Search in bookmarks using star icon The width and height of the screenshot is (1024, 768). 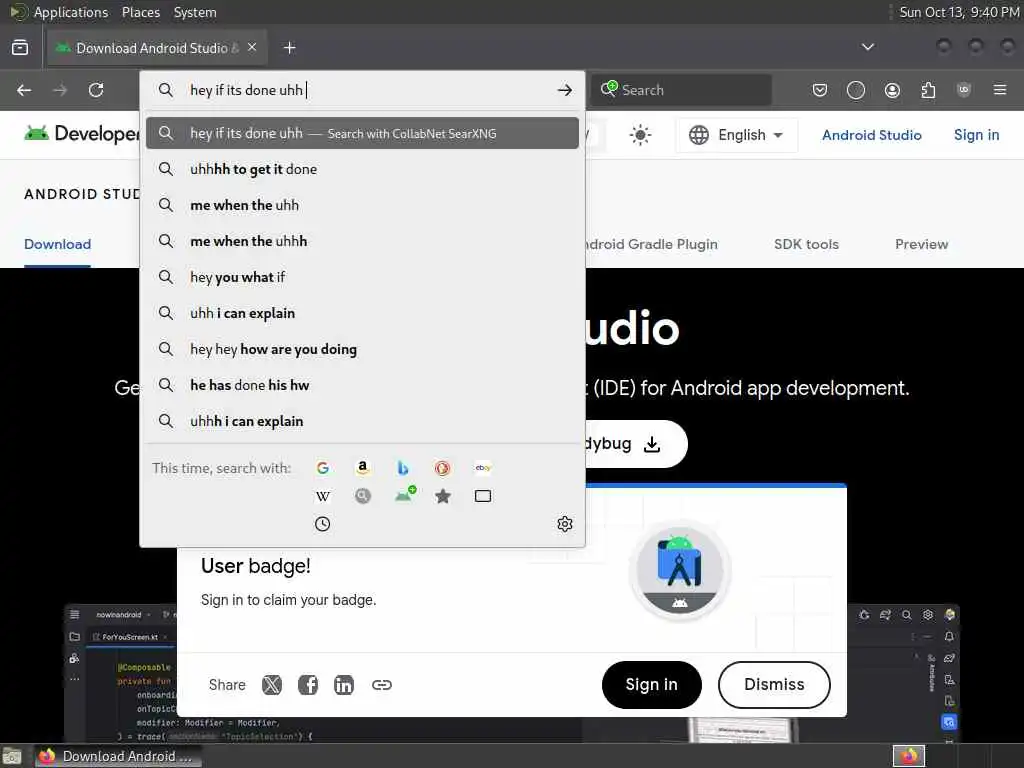coord(443,496)
